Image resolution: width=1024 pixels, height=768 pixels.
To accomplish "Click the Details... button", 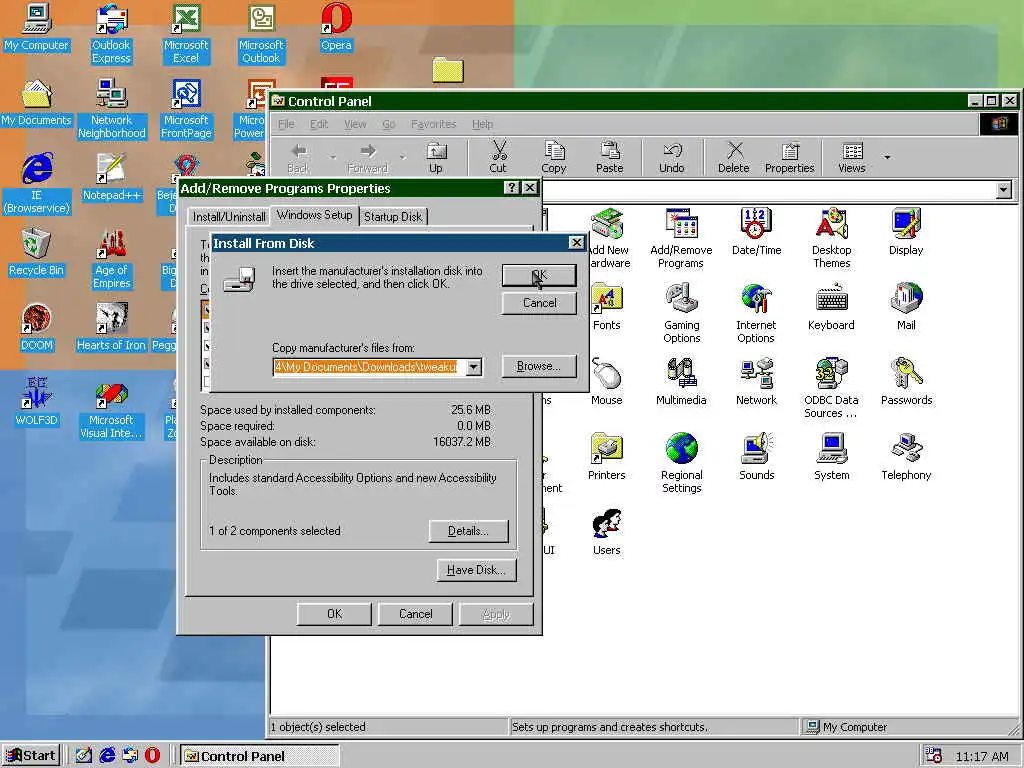I will 468,531.
